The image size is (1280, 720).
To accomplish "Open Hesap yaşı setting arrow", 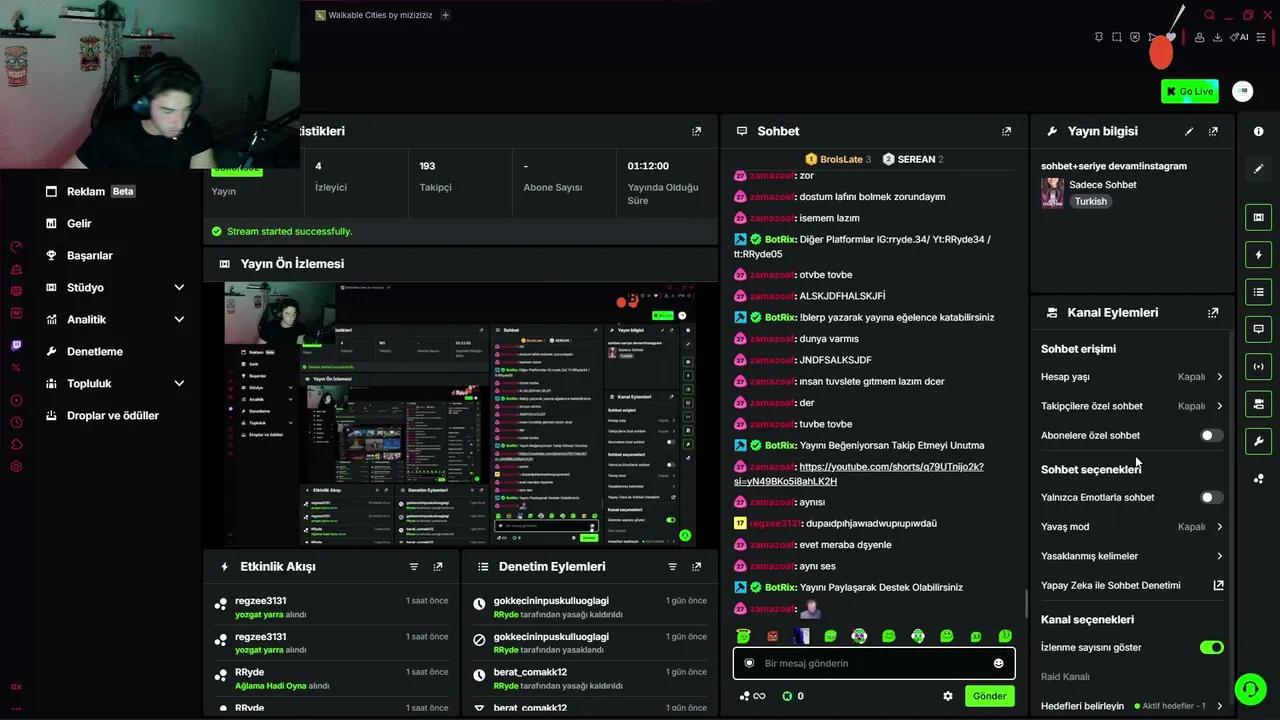I will (1219, 377).
